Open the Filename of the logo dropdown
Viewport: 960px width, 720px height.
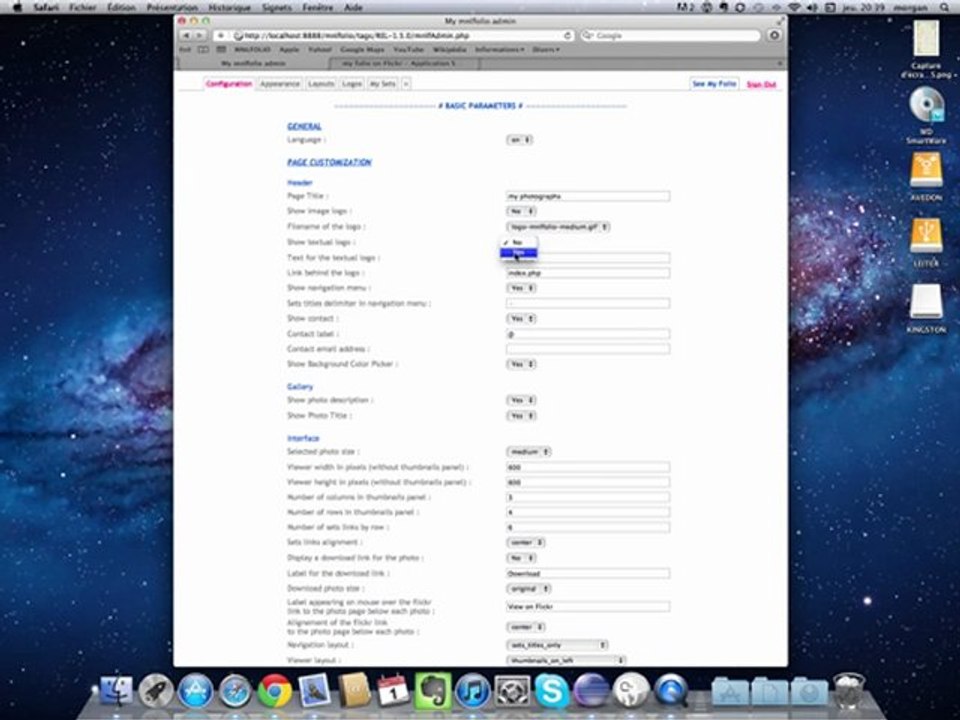click(558, 227)
